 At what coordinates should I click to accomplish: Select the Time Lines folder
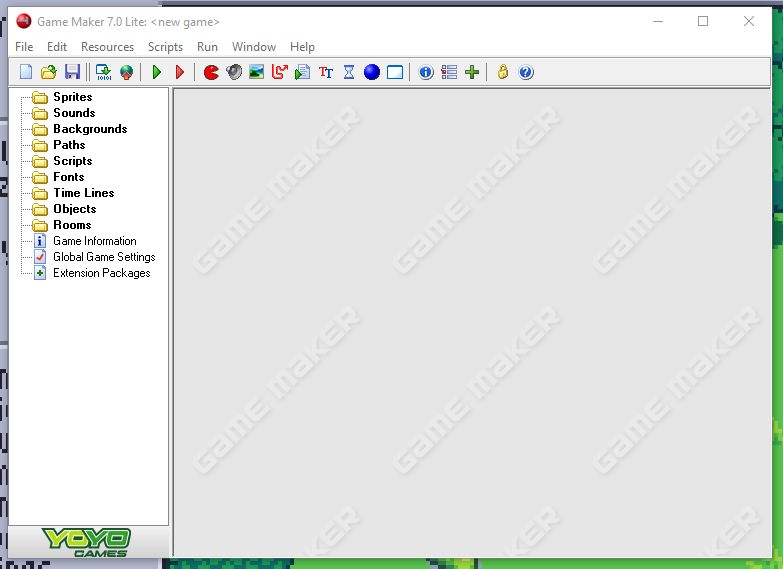point(84,193)
